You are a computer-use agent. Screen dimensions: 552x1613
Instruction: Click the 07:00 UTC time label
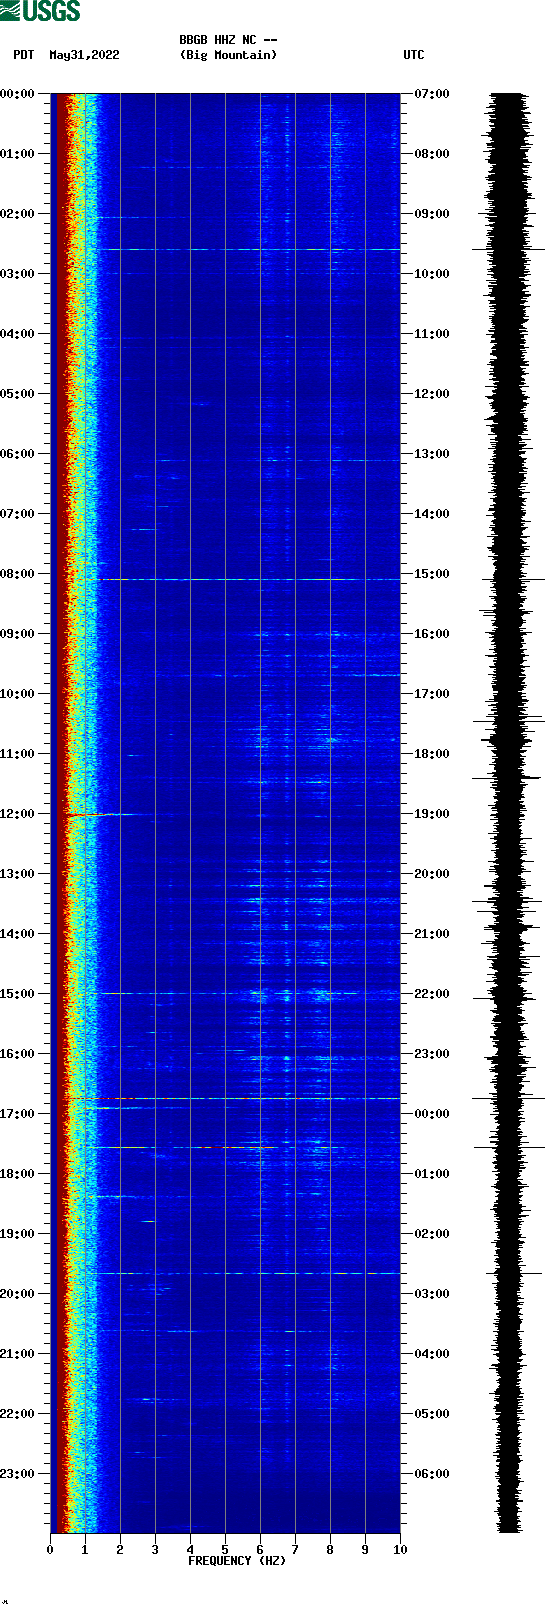[432, 94]
